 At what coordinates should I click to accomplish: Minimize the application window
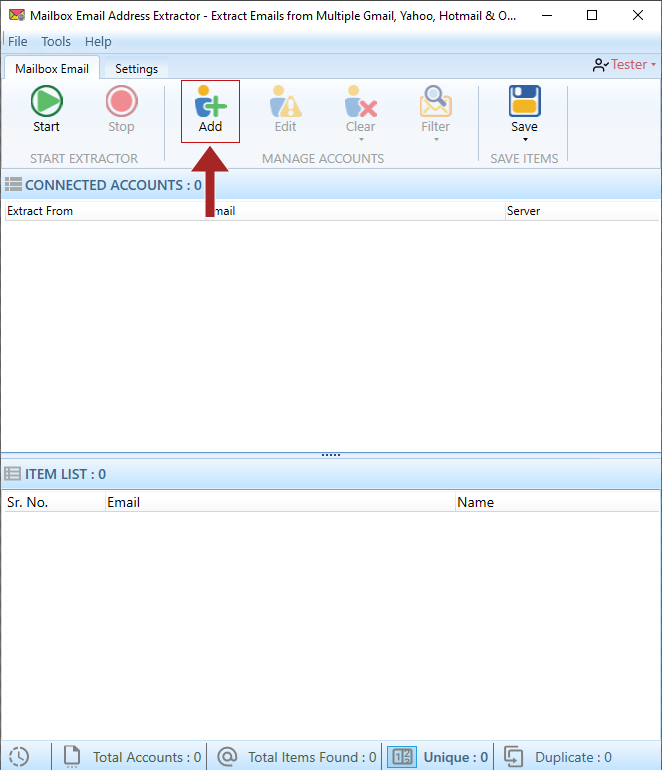(x=547, y=15)
